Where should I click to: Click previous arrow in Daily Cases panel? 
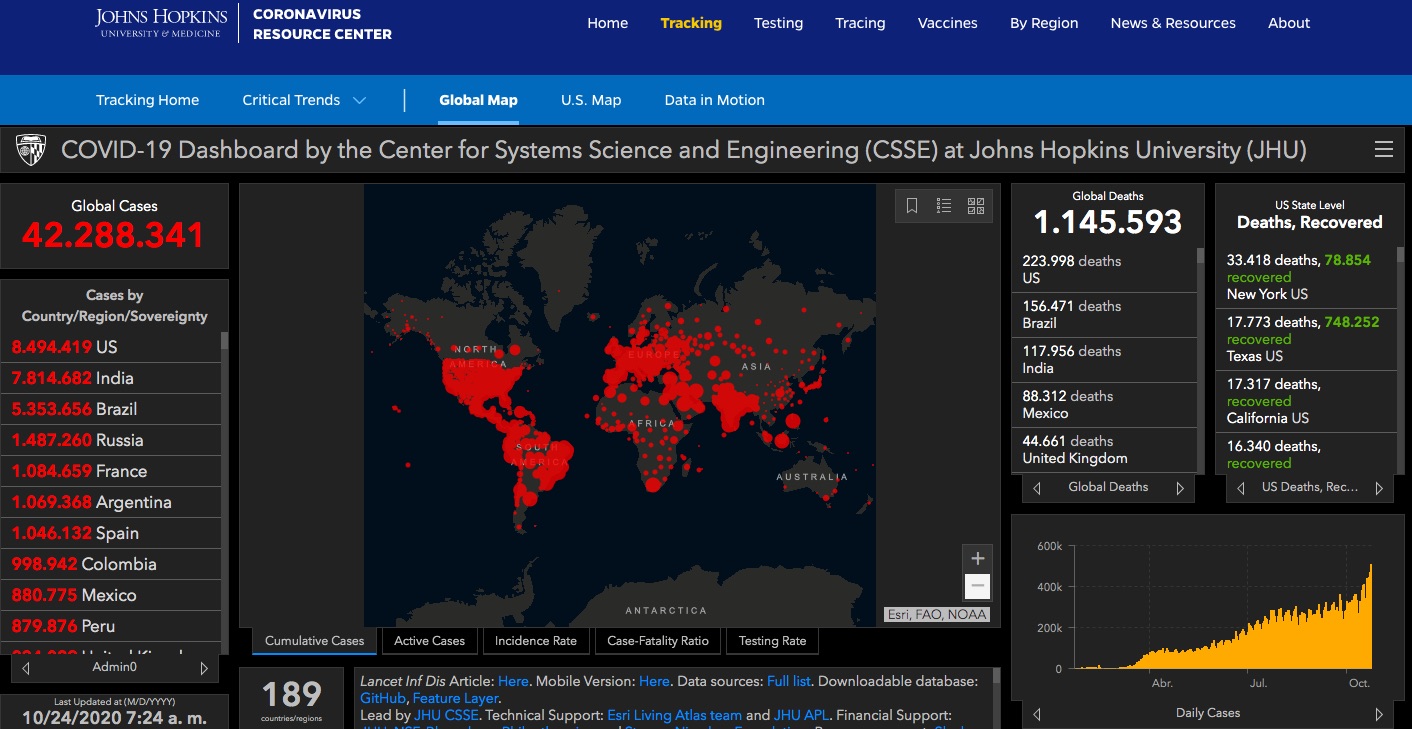pos(1036,714)
